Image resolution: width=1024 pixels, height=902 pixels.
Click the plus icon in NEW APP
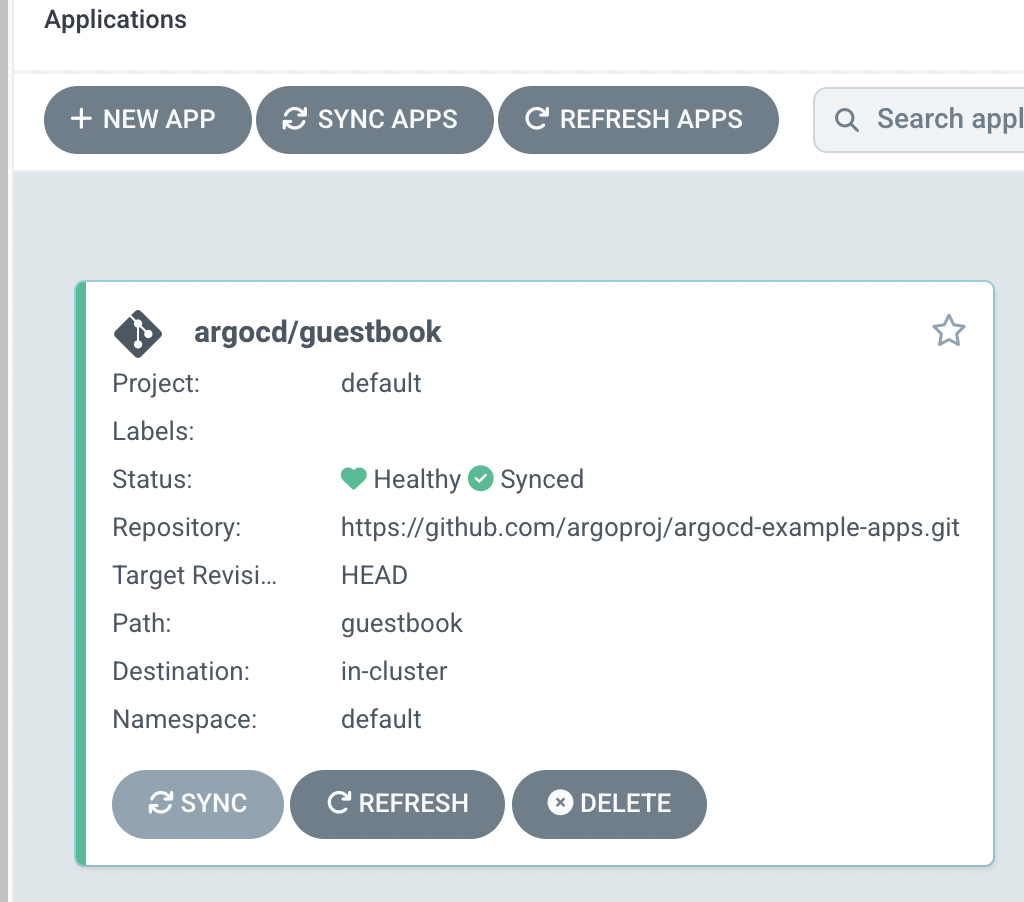[x=81, y=119]
